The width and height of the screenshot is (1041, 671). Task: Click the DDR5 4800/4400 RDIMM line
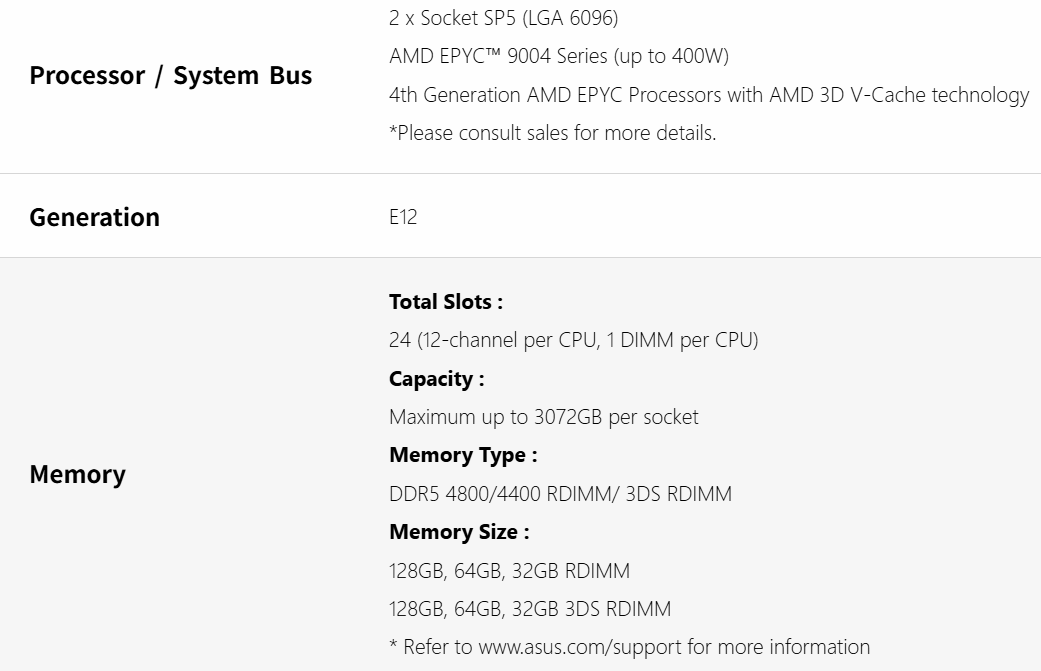(x=560, y=494)
